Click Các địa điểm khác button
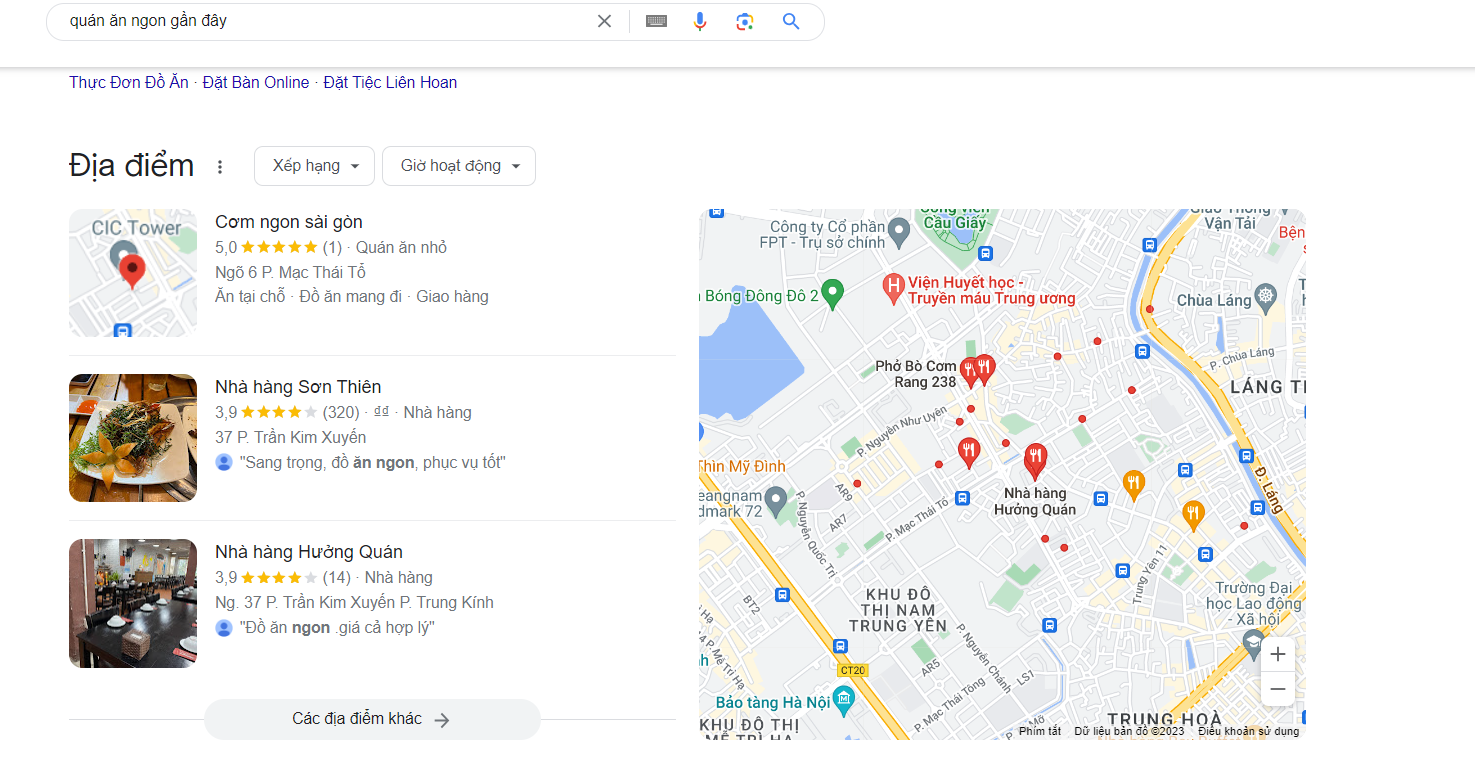The image size is (1475, 766). [372, 719]
